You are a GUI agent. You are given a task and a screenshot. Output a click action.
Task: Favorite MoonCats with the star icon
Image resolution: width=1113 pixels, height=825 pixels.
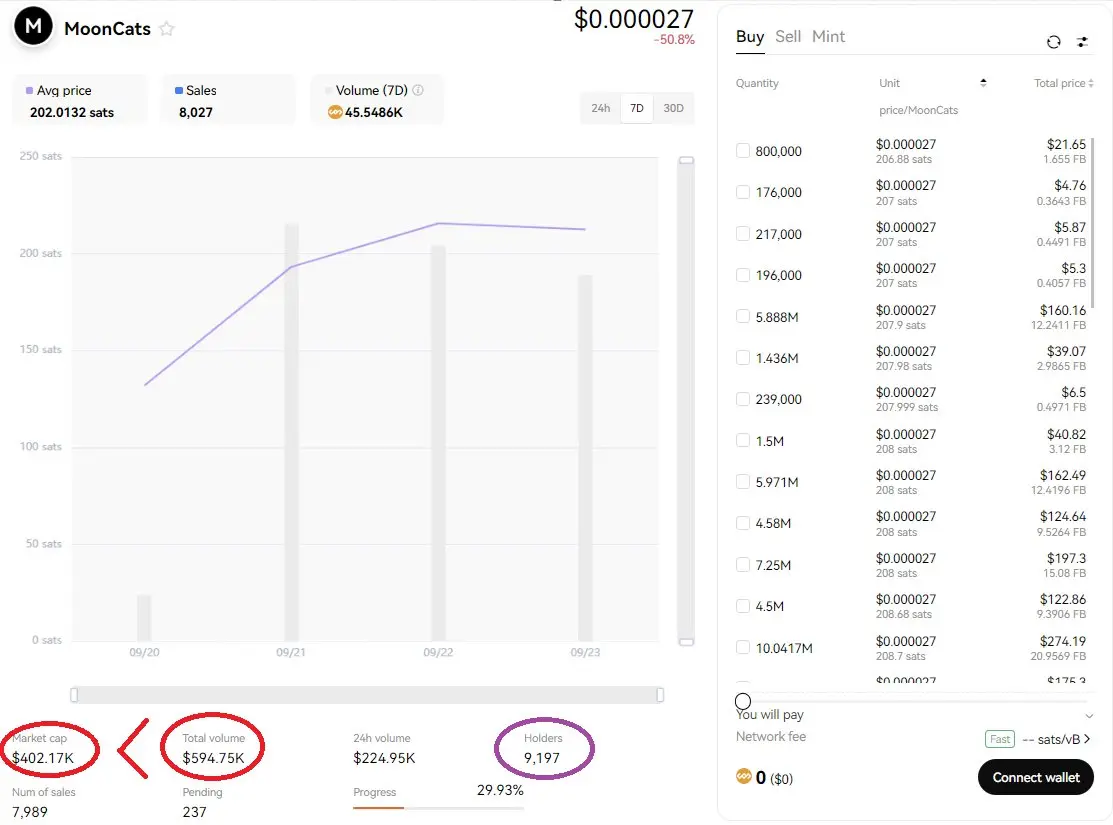pos(167,29)
